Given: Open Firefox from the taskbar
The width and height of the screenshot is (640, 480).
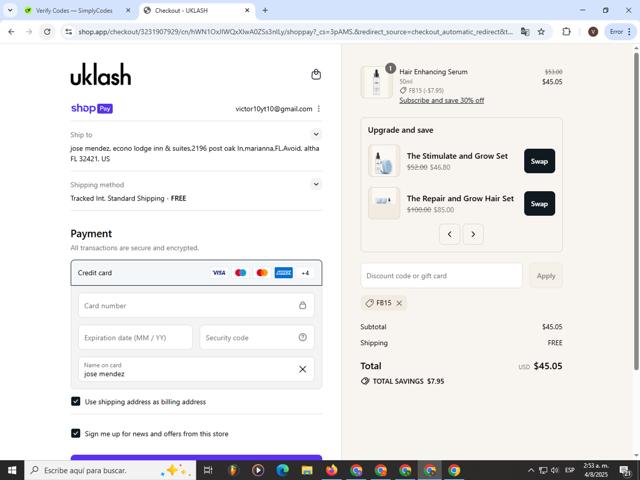Looking at the screenshot, I should [x=331, y=470].
